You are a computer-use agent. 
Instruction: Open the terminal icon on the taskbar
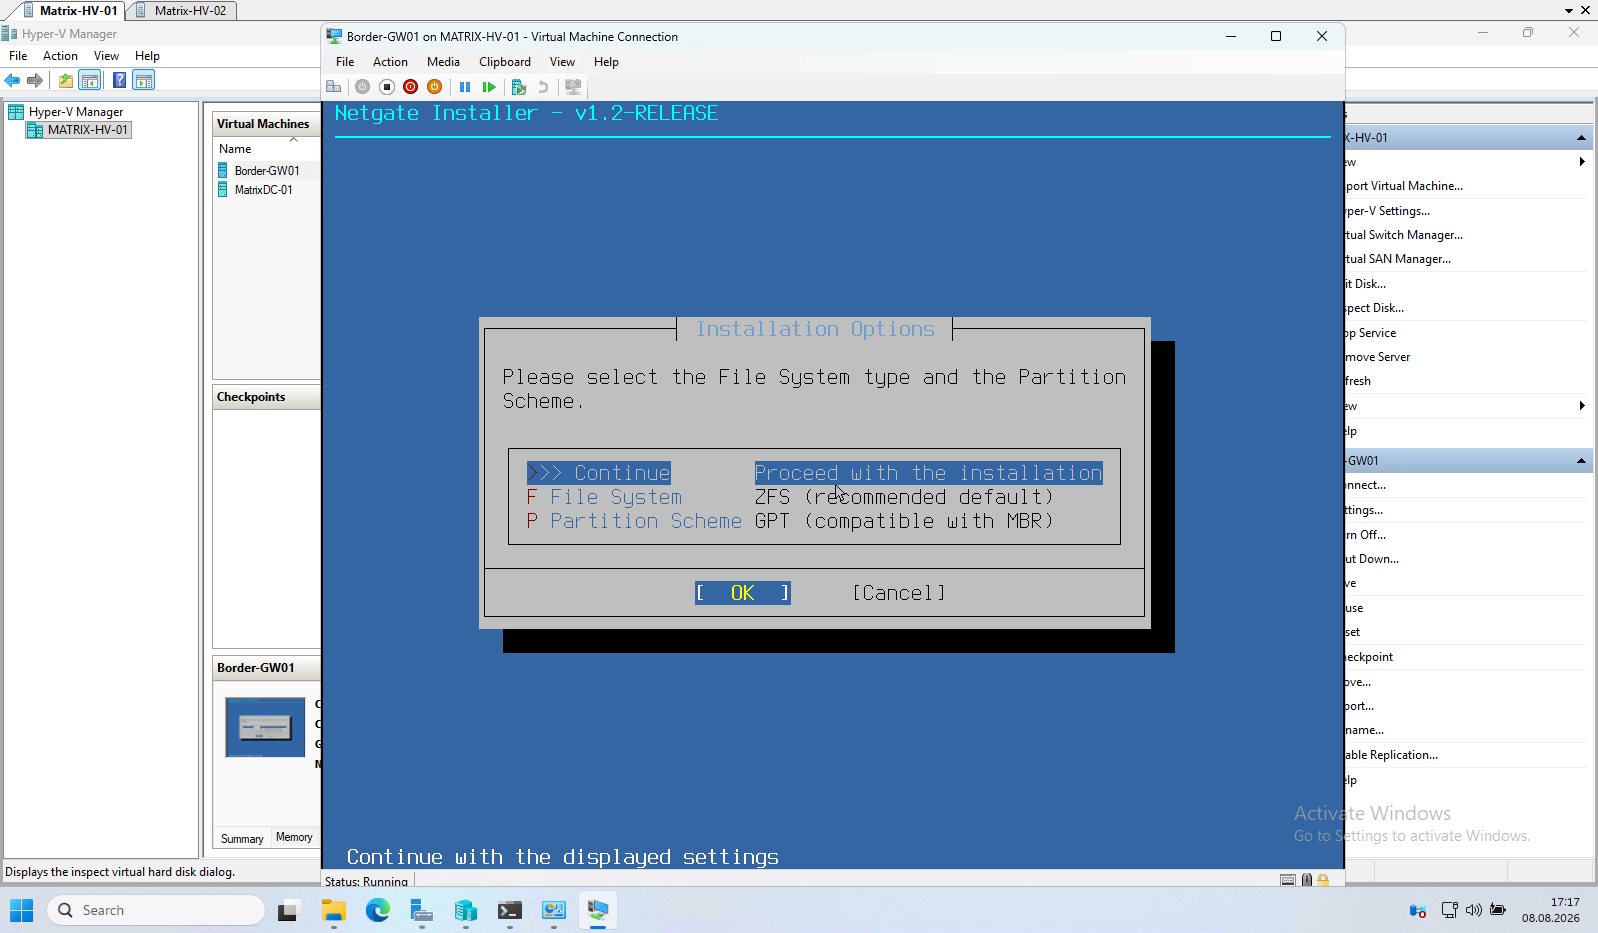coord(509,910)
